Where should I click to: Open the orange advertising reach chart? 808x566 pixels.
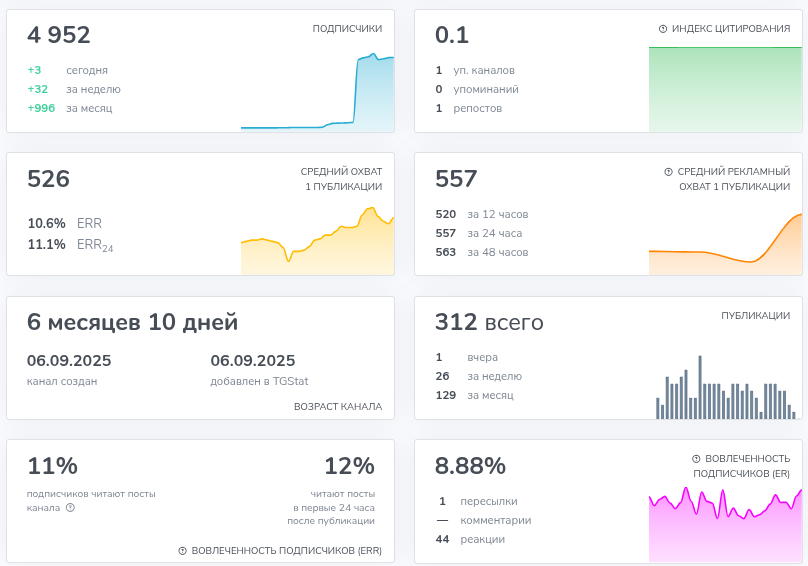point(725,244)
